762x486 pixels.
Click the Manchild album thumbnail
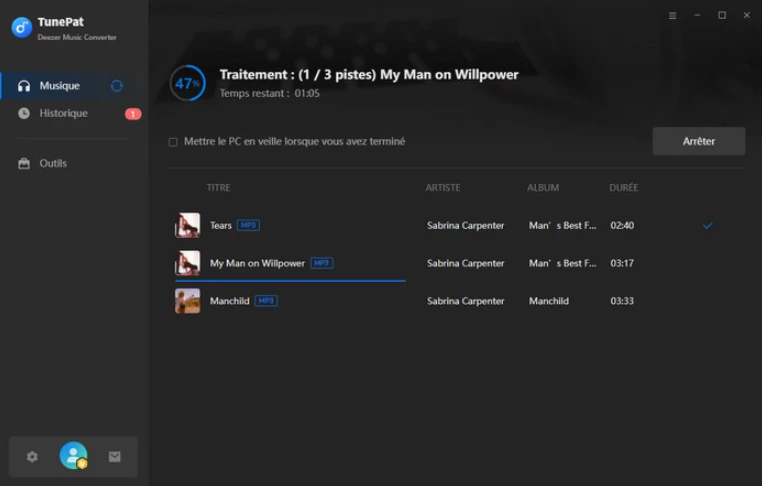click(188, 301)
